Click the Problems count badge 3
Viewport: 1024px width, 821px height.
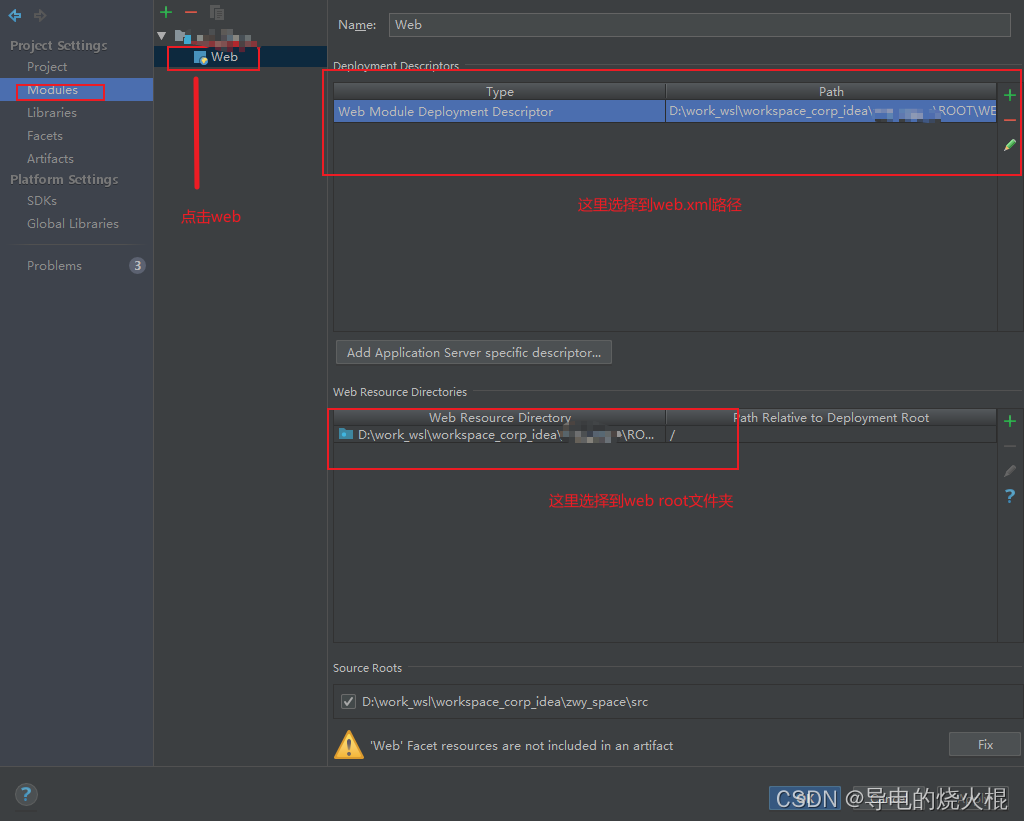click(137, 265)
